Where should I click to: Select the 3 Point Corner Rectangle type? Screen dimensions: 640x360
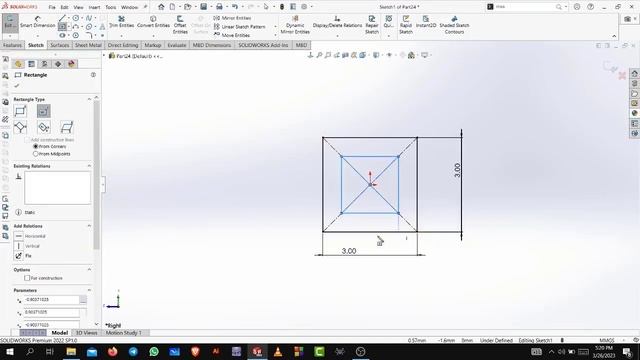(20, 127)
